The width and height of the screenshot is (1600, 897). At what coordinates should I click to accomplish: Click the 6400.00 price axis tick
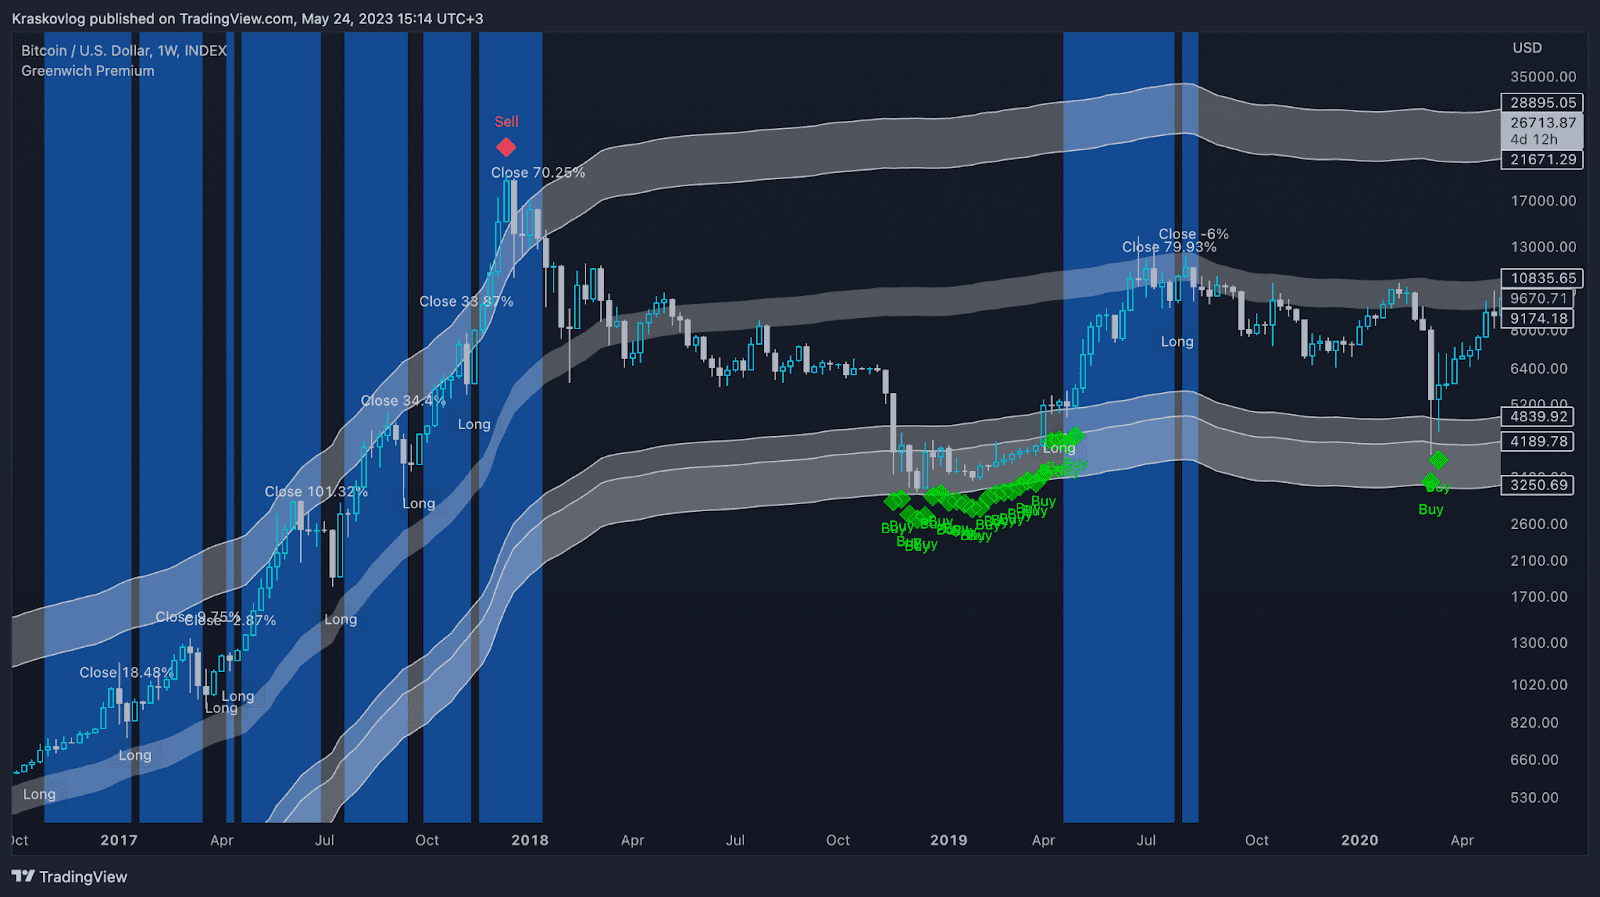tap(1539, 369)
